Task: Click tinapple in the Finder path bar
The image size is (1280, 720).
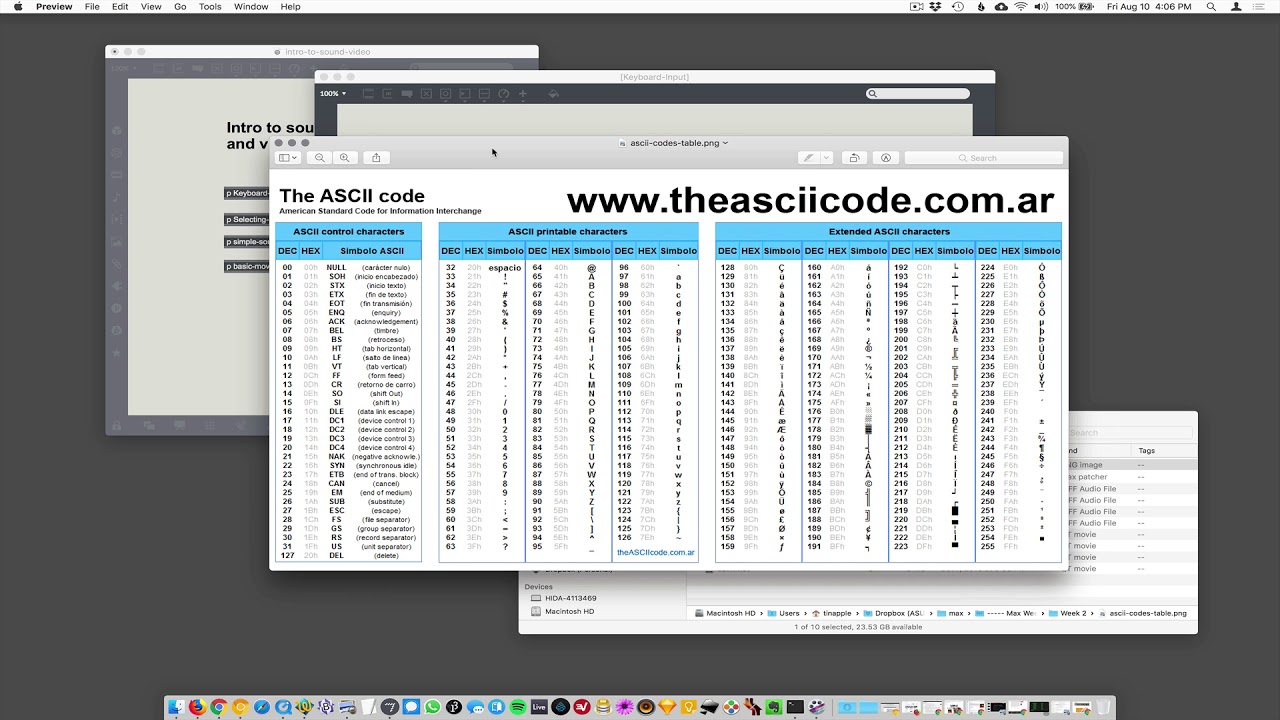Action: [830, 613]
